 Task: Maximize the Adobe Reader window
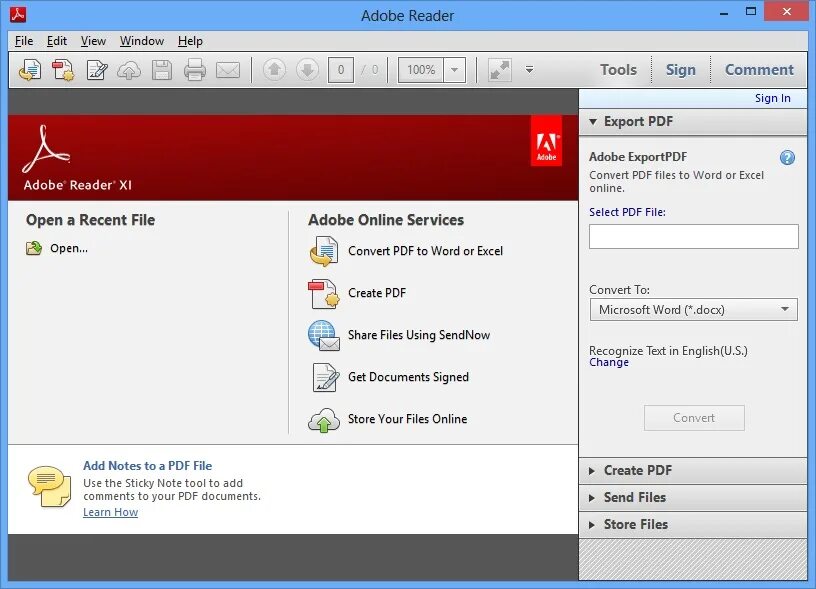(751, 11)
